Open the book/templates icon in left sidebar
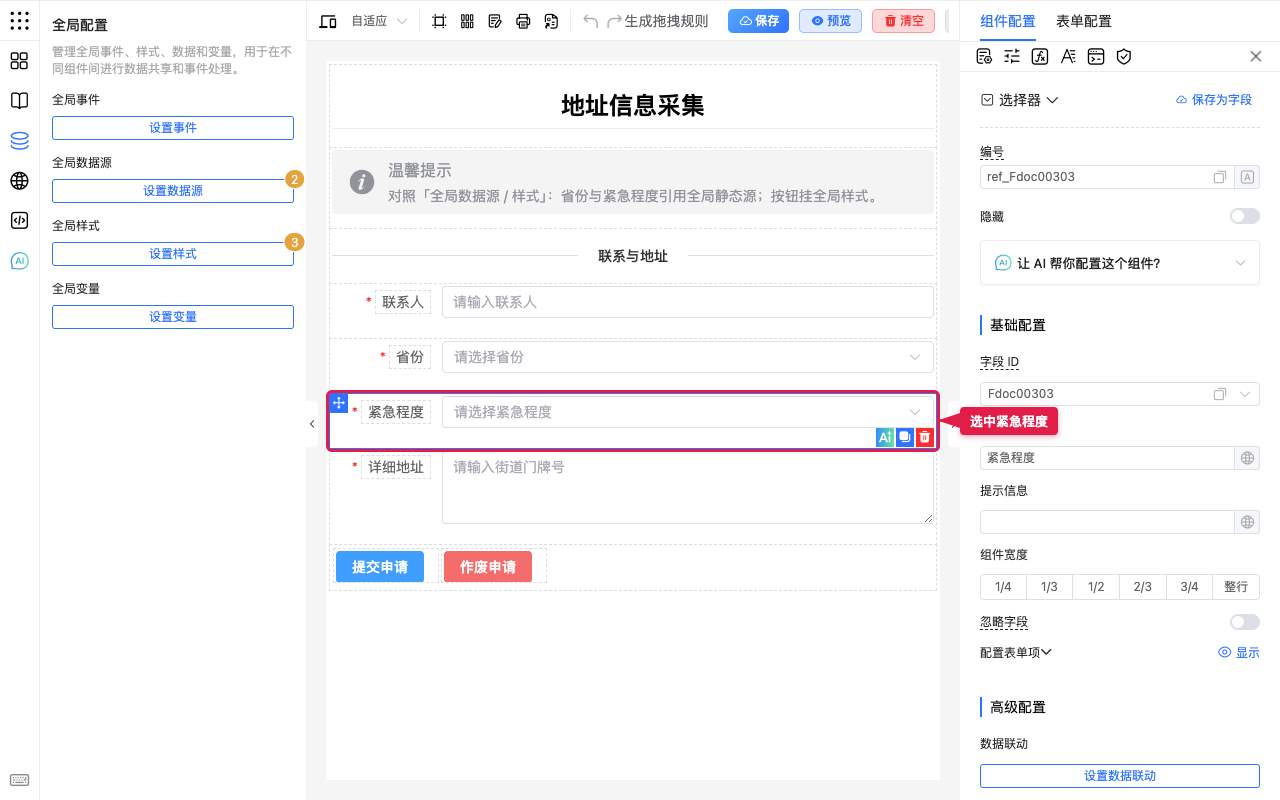The width and height of the screenshot is (1280, 800). (19, 101)
